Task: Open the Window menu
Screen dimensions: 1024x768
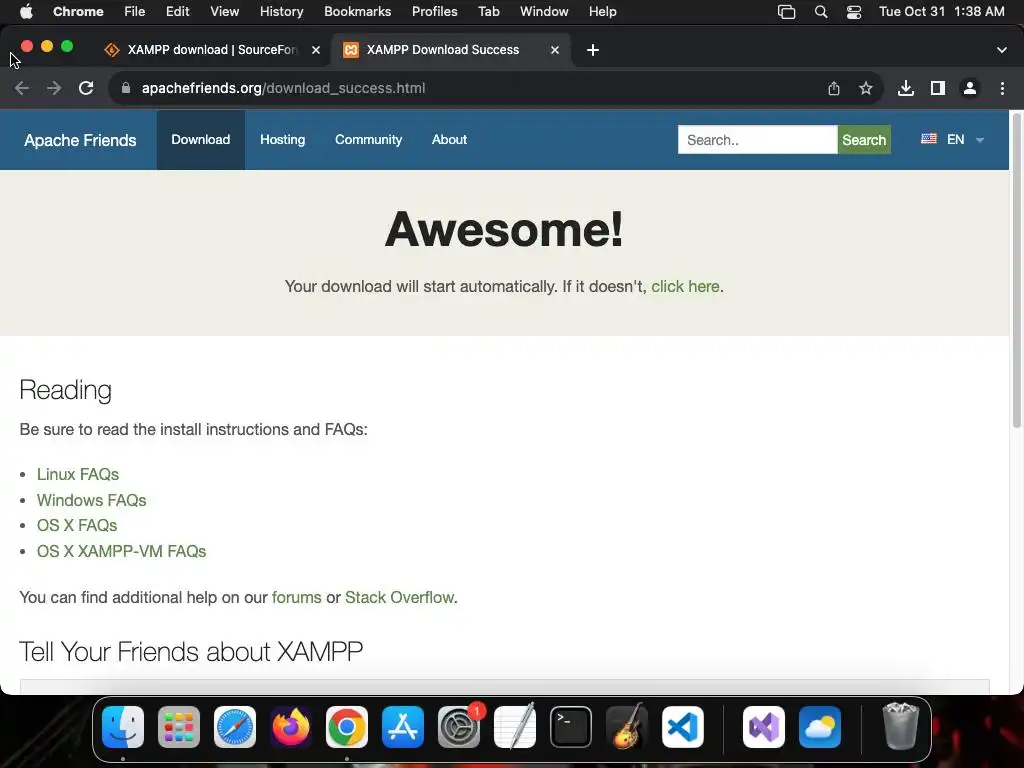Action: (x=544, y=12)
